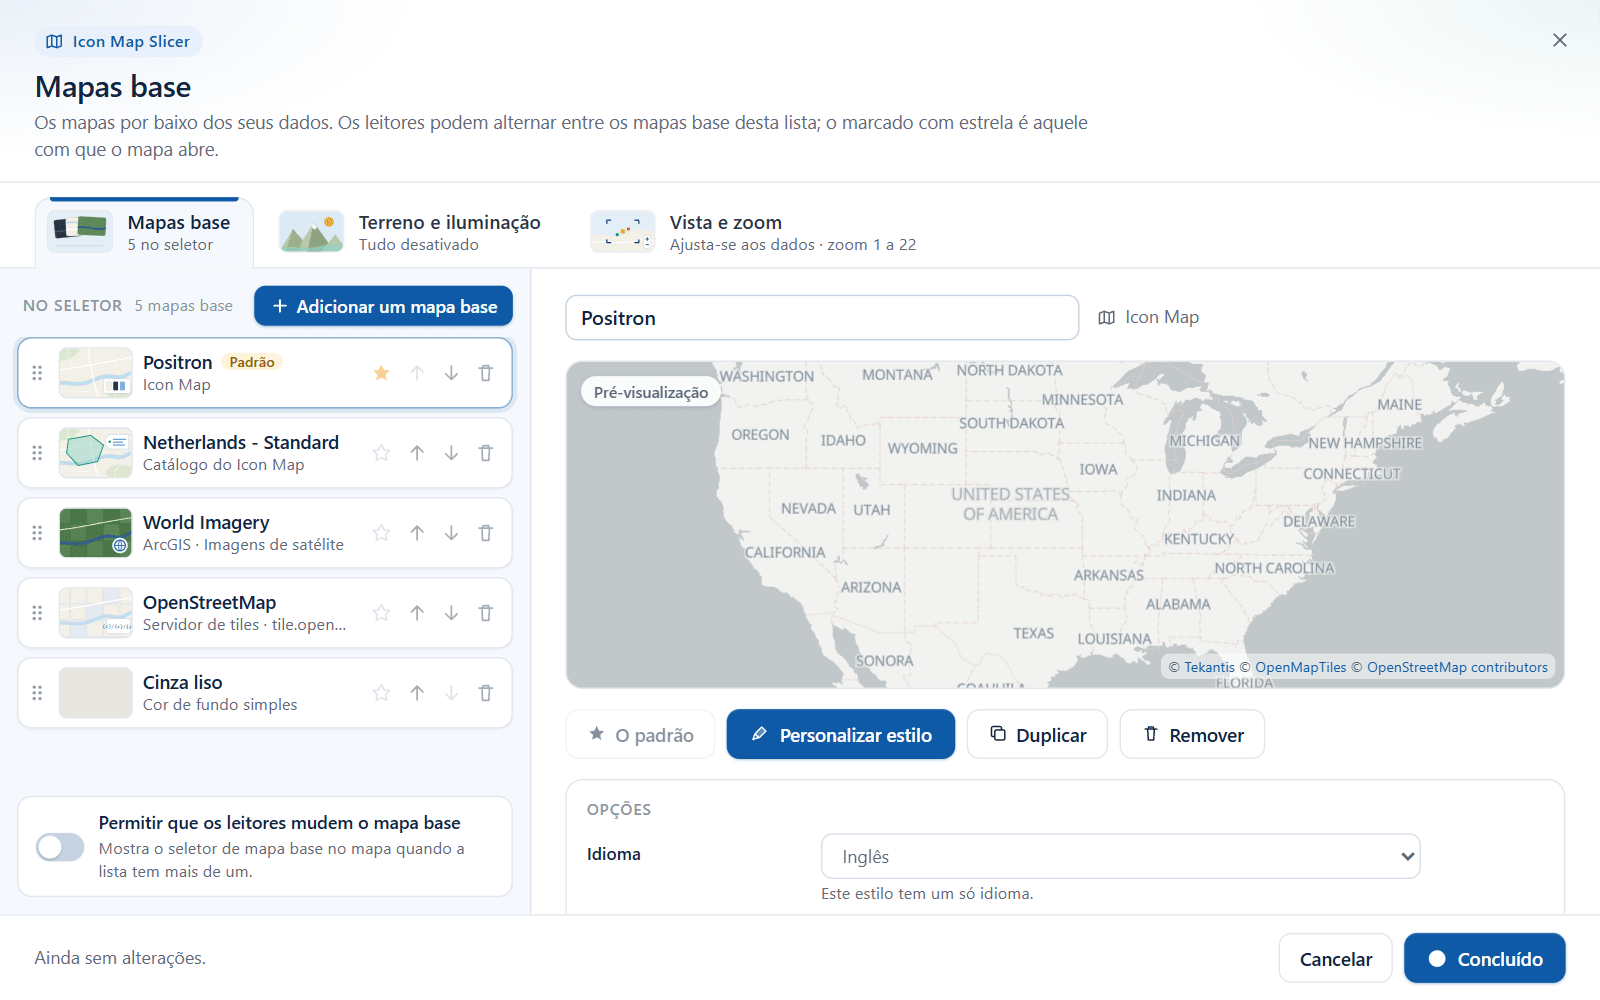Open the Idioma language dropdown
This screenshot has height=1000, width=1600.
pos(1120,856)
